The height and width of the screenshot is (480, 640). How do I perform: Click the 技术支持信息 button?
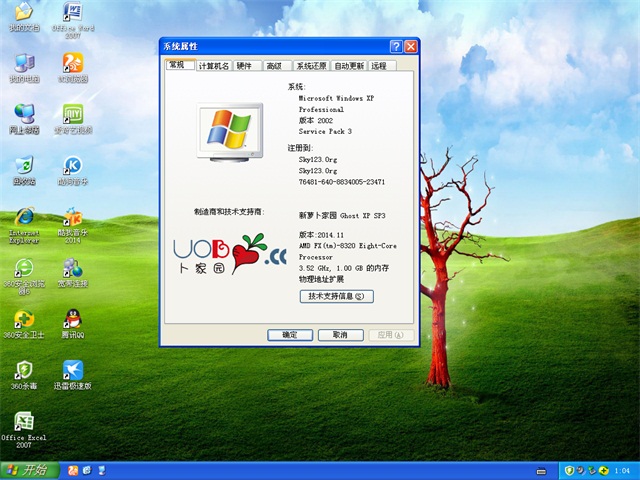336,296
